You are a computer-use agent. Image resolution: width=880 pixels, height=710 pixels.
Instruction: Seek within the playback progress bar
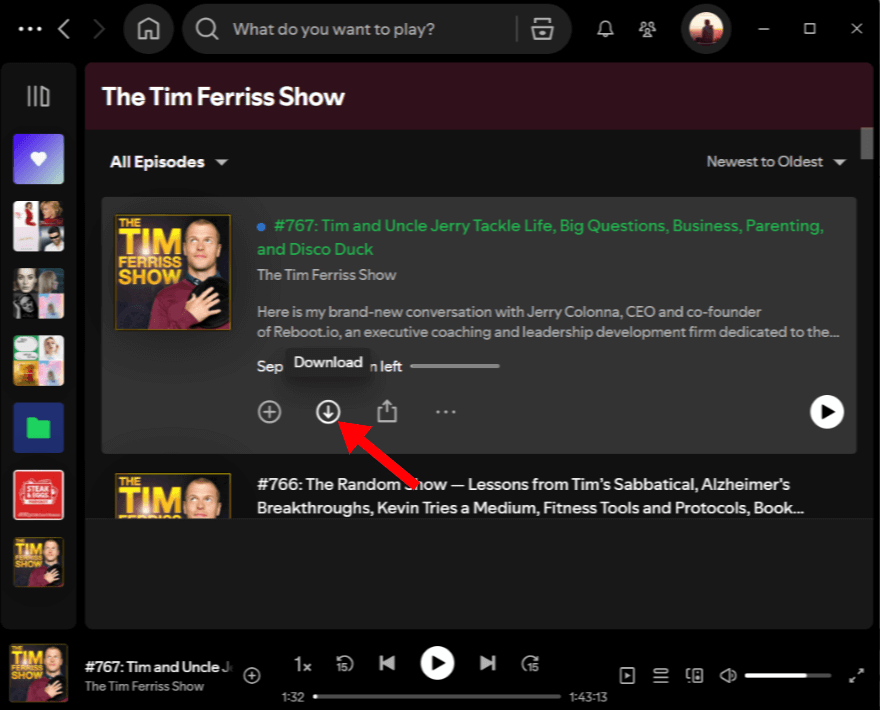click(437, 697)
